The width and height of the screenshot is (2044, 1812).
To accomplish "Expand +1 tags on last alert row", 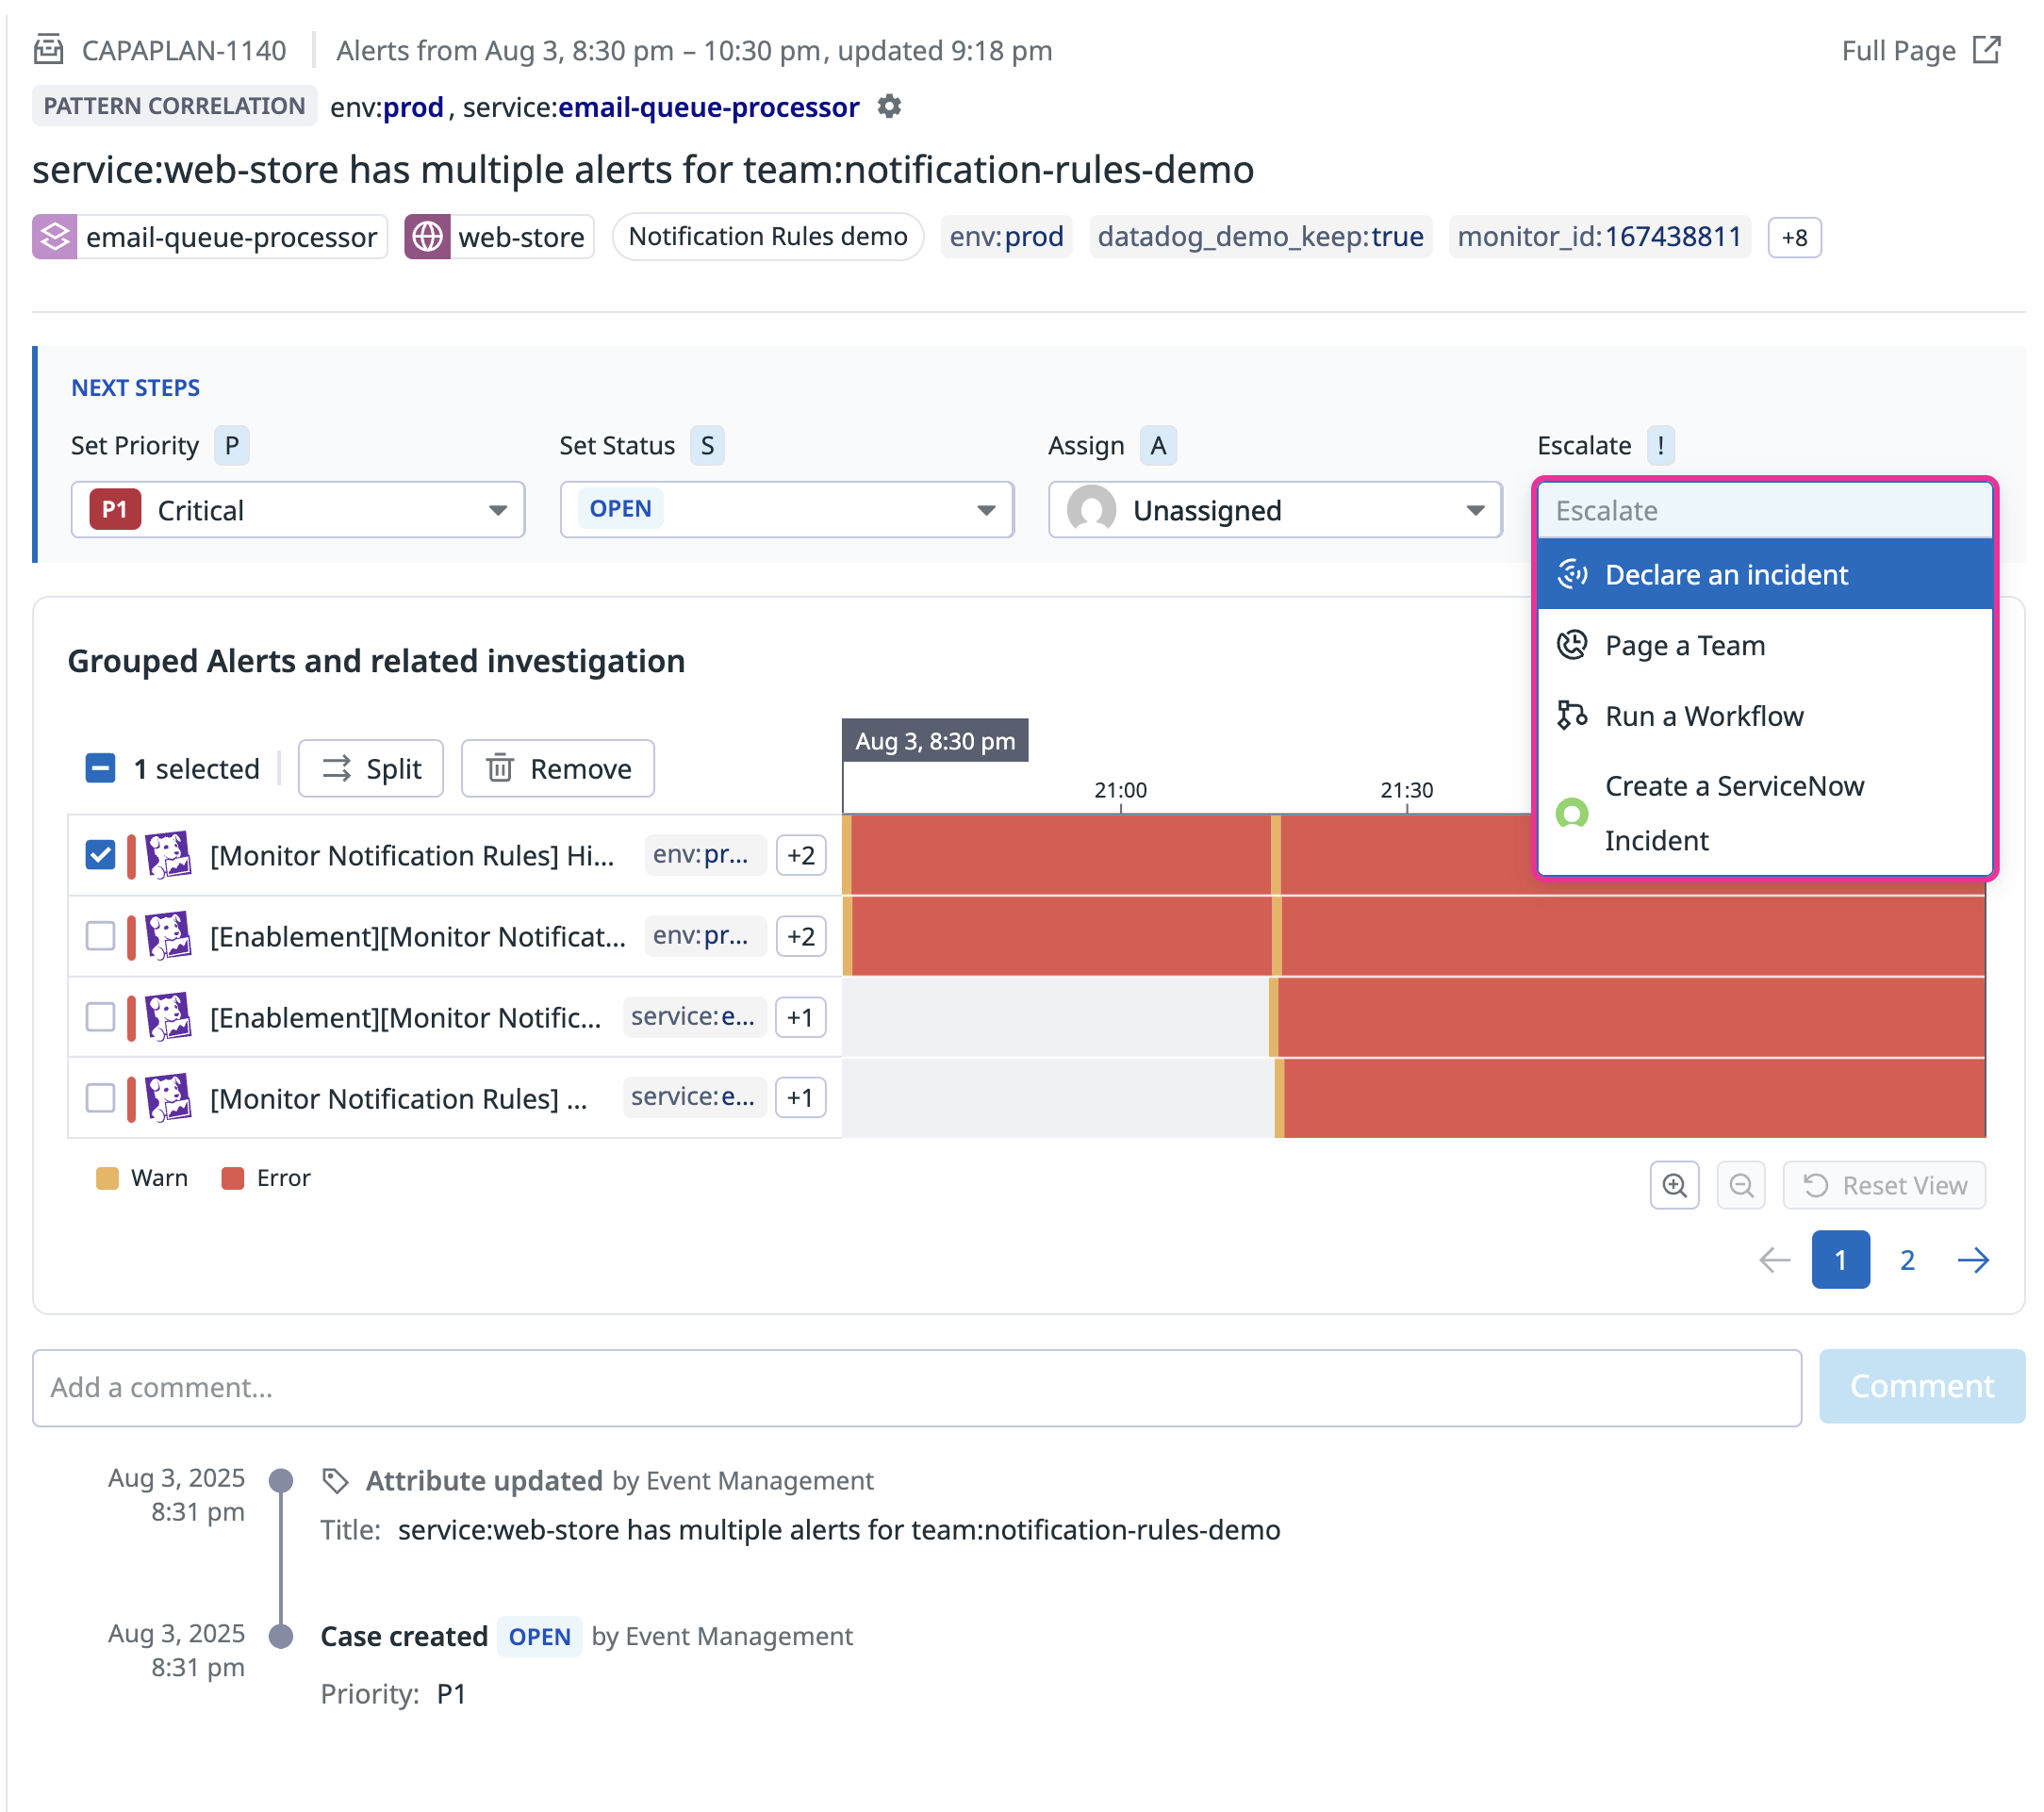I will tap(800, 1098).
